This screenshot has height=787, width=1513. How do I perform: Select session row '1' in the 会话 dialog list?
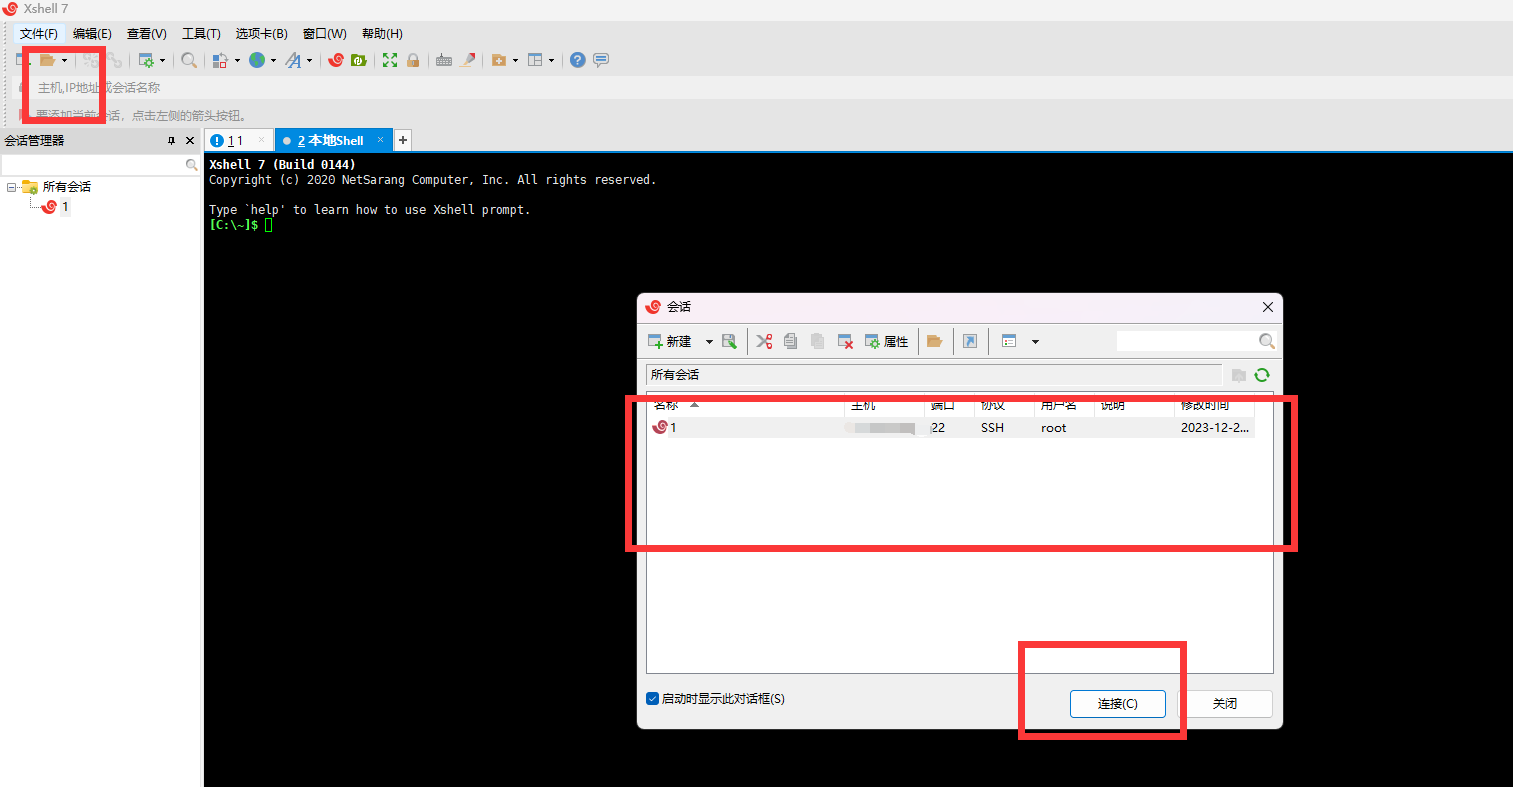pyautogui.click(x=950, y=428)
